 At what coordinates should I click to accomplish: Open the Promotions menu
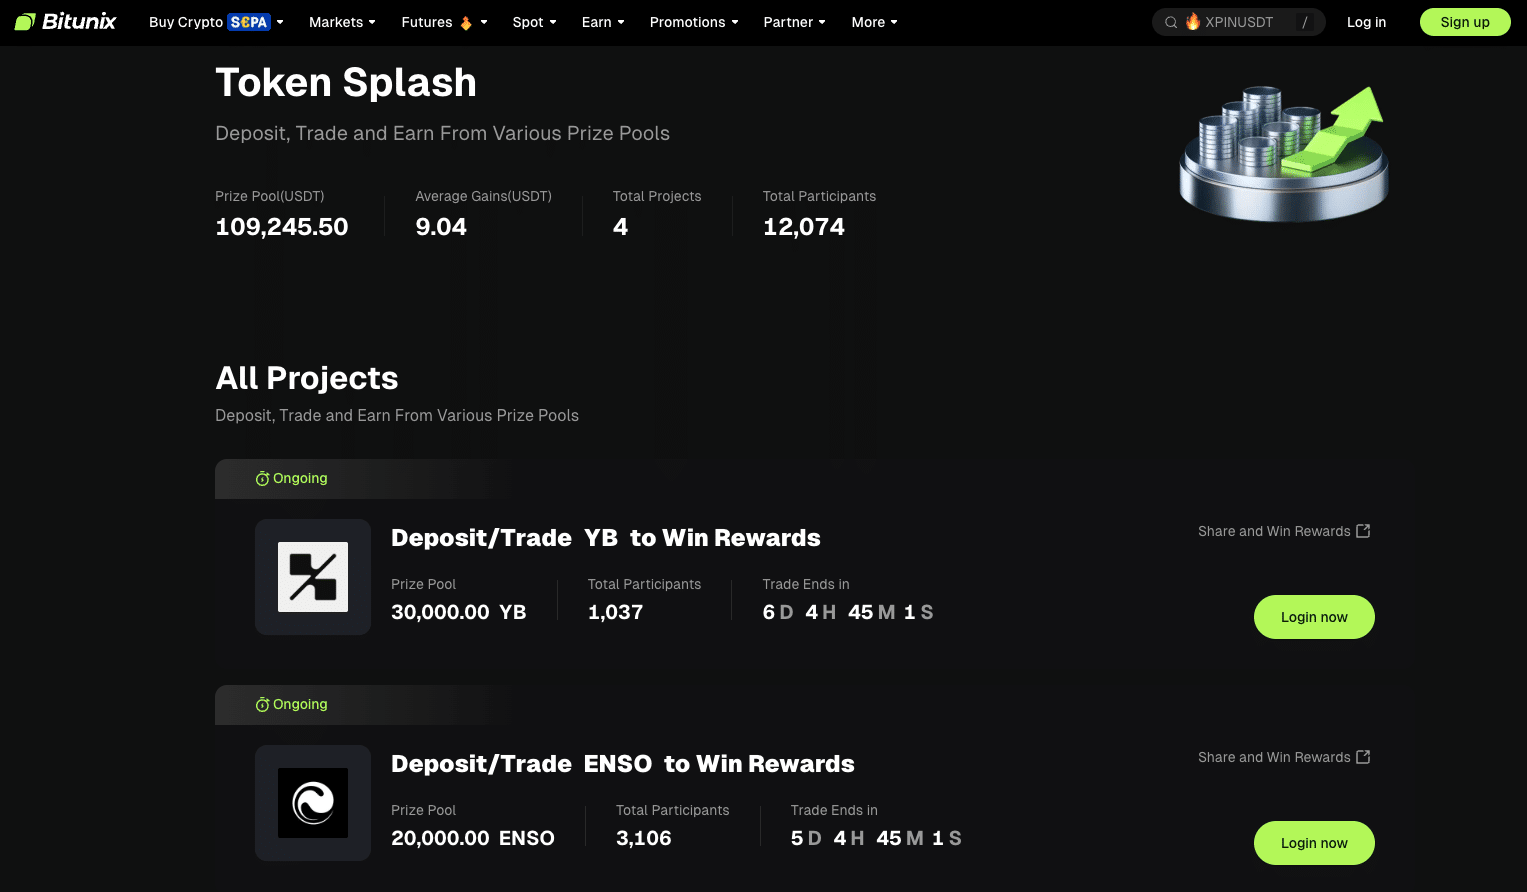coord(688,22)
